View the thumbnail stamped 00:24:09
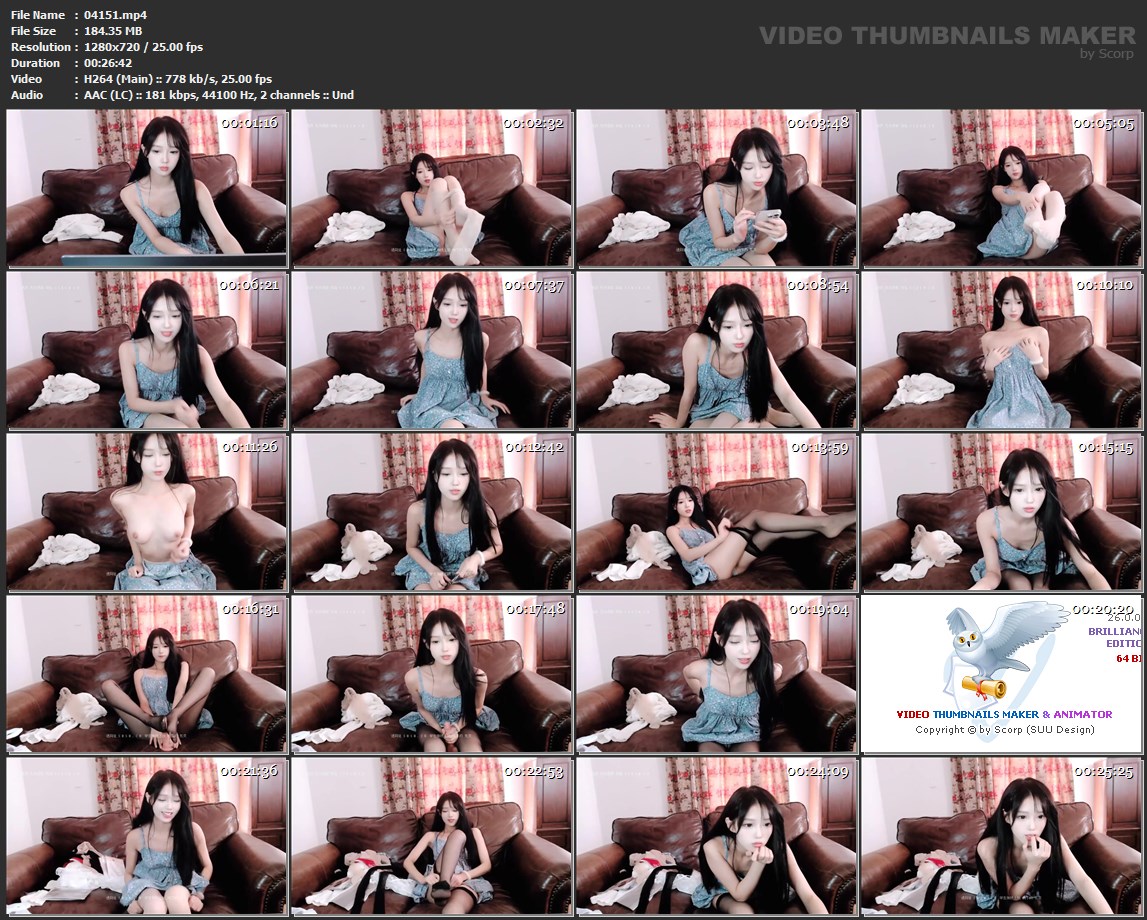 716,836
